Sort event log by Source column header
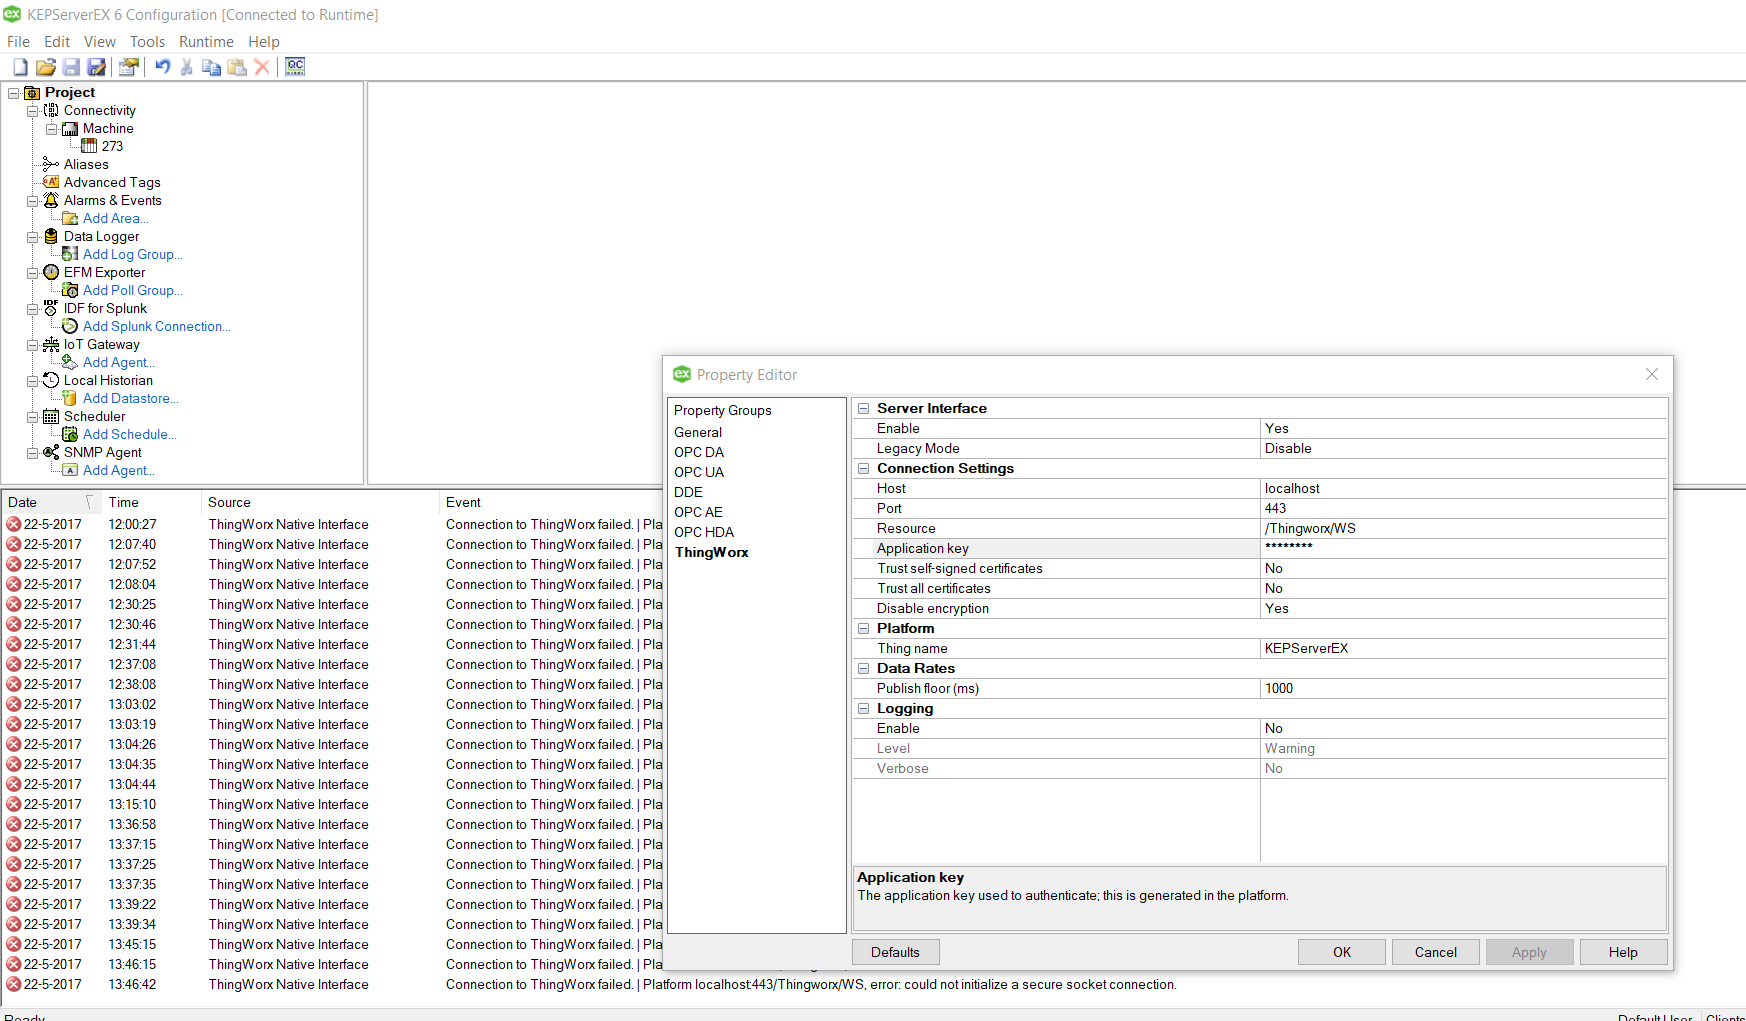 [x=320, y=502]
